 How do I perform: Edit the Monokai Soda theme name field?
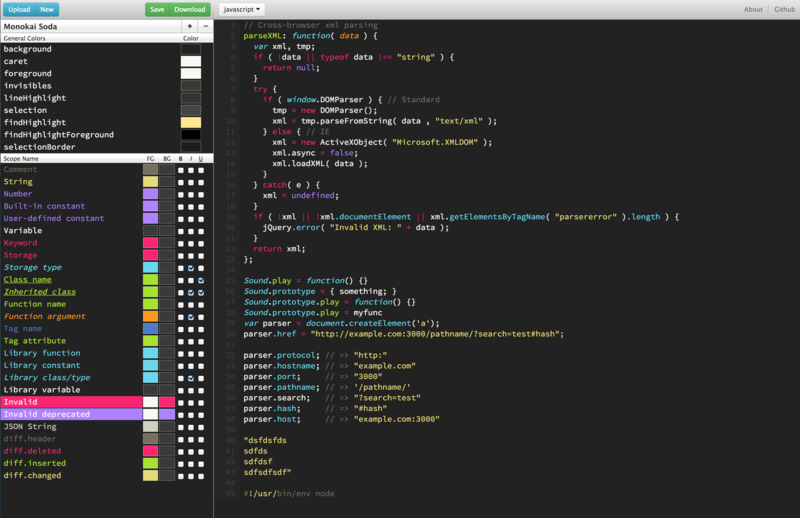click(x=92, y=26)
